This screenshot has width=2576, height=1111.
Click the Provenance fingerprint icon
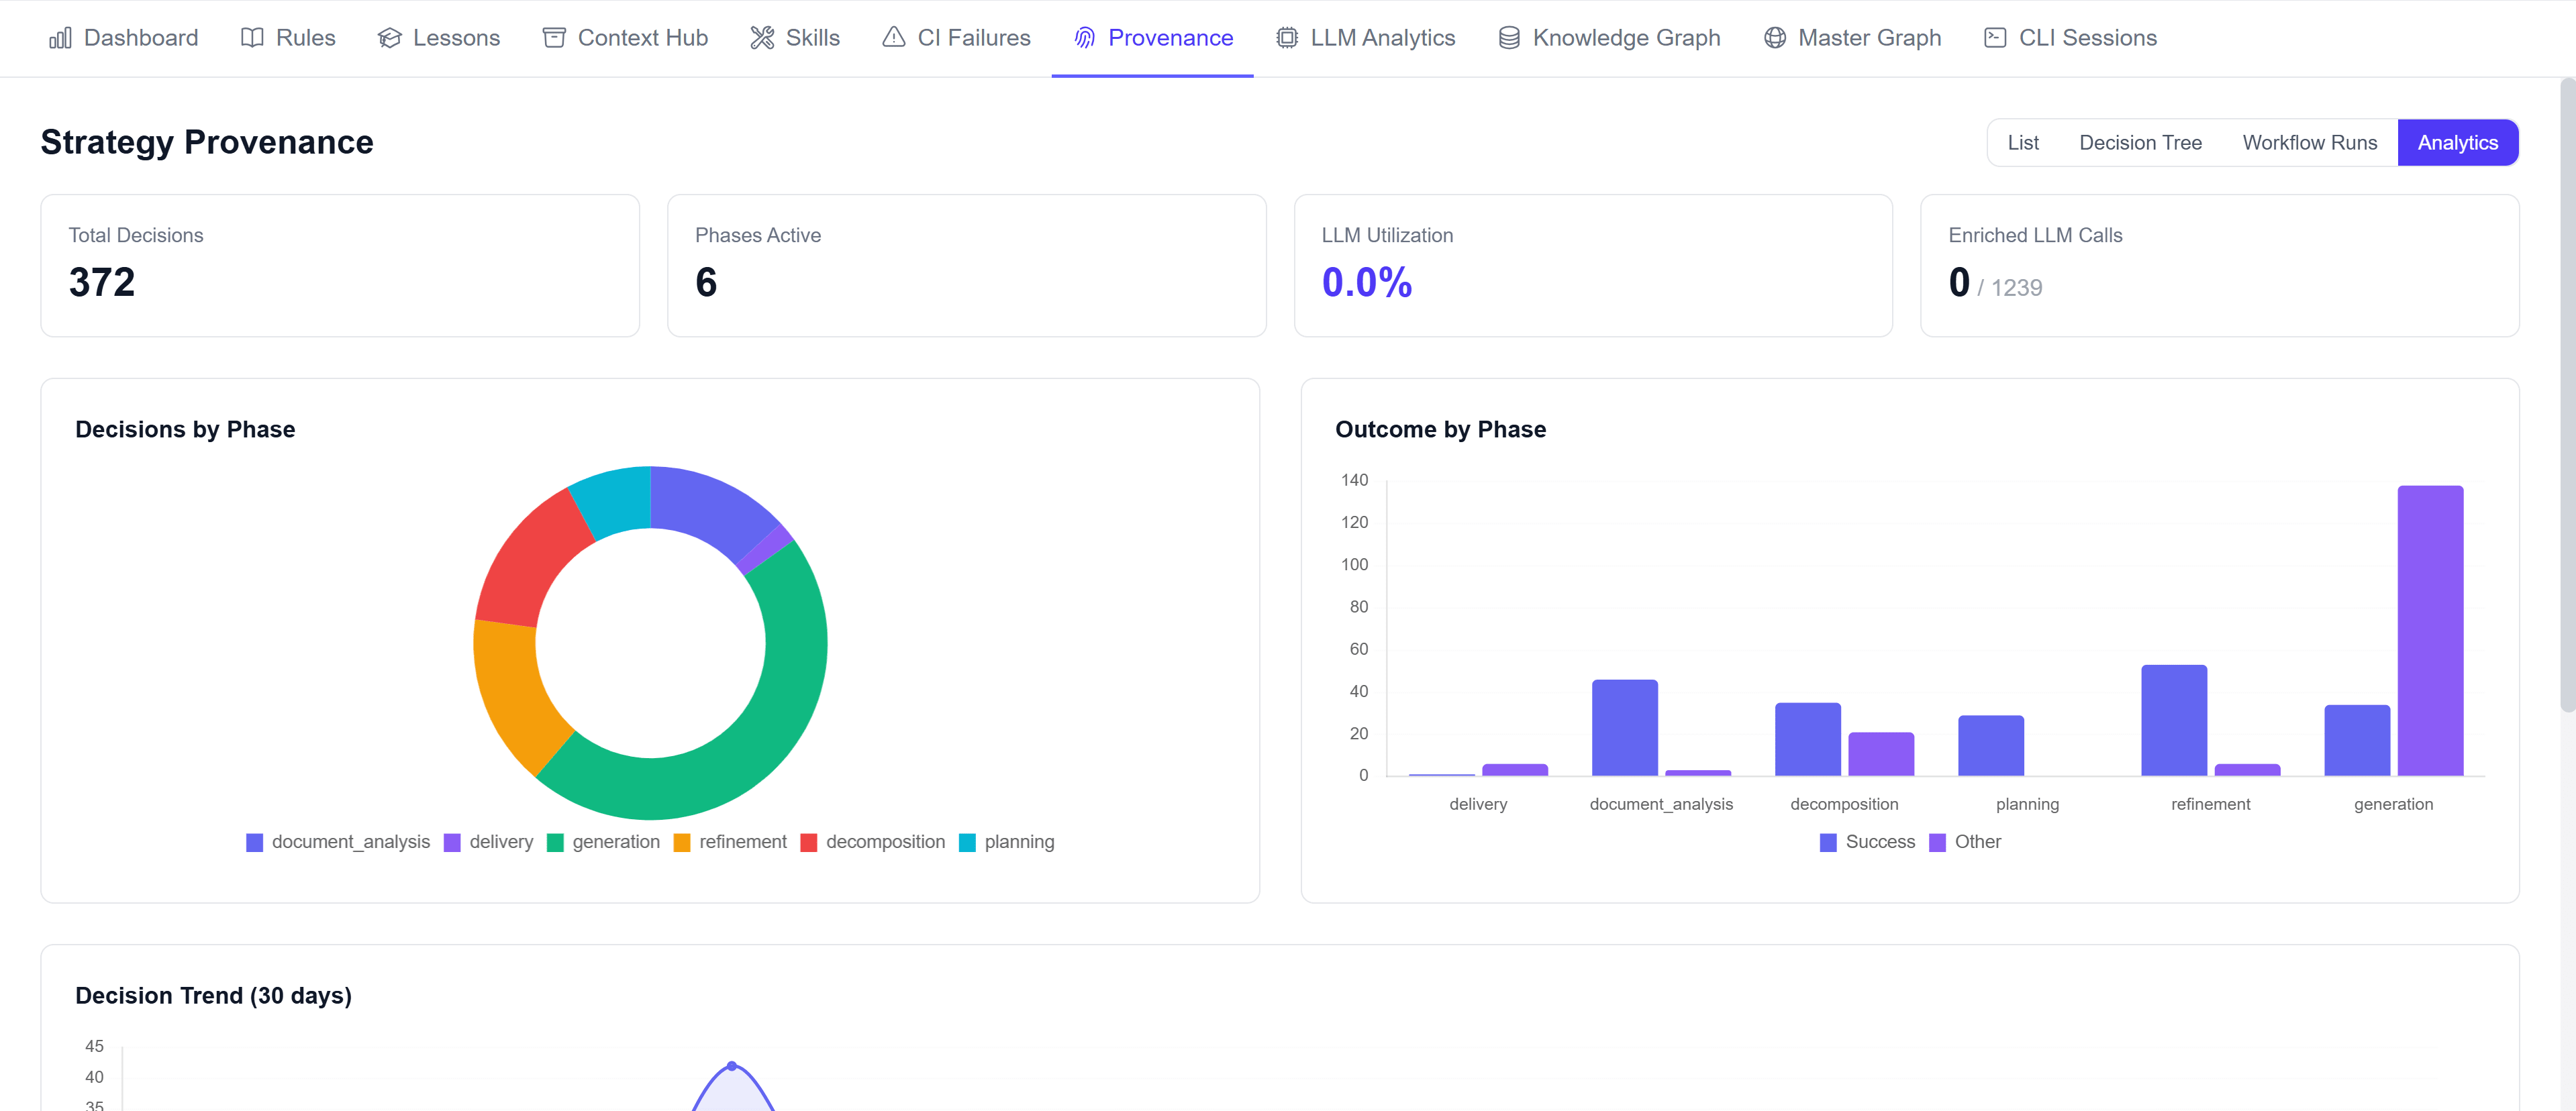[x=1085, y=38]
